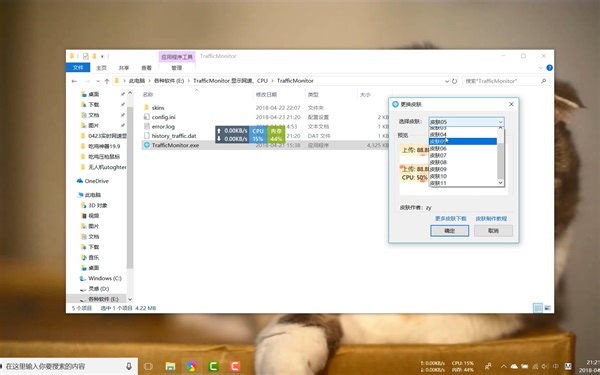Screen dimensions: 600x375
Task: Open Windows (C:) drive in navigation pane
Action: [101, 278]
